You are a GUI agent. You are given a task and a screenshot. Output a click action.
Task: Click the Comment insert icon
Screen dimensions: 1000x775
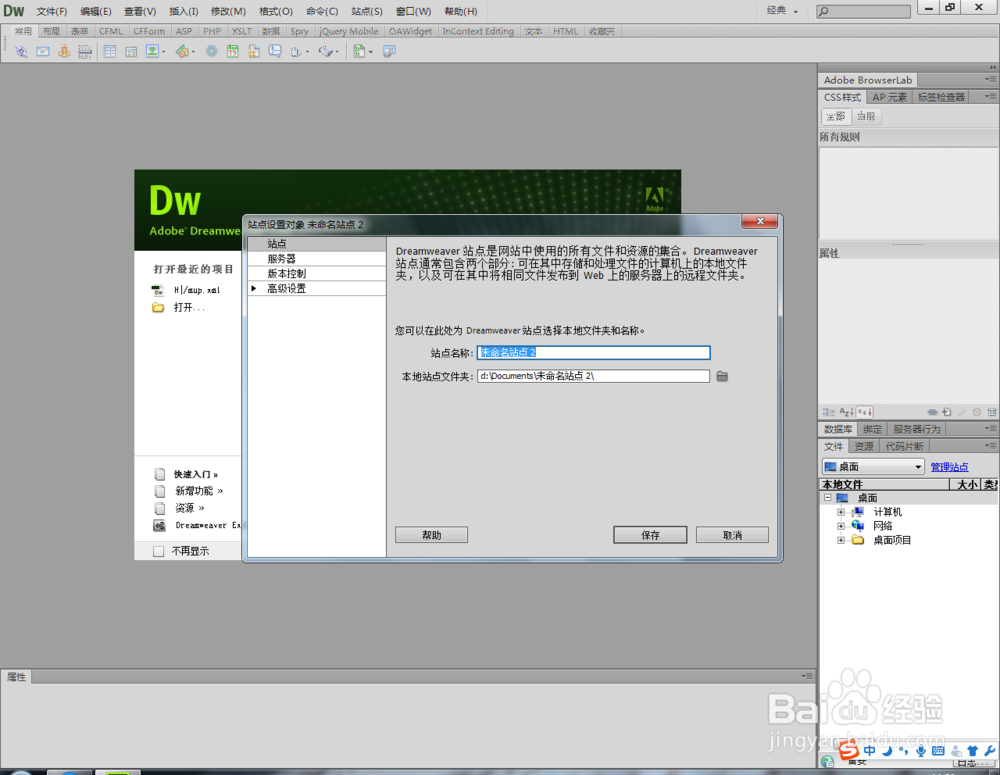(x=275, y=51)
